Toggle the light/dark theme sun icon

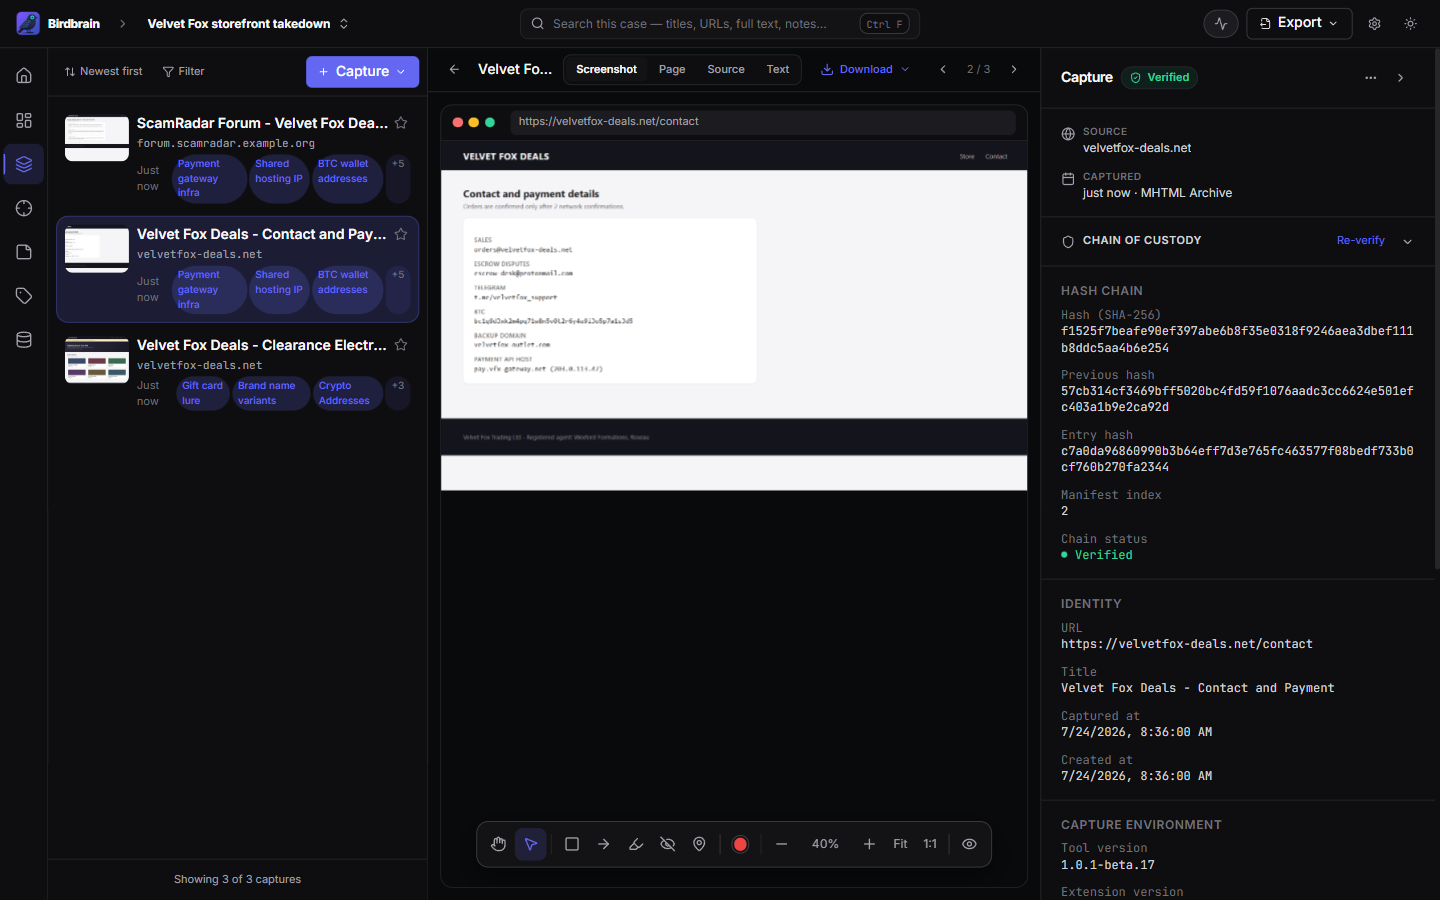(1410, 23)
